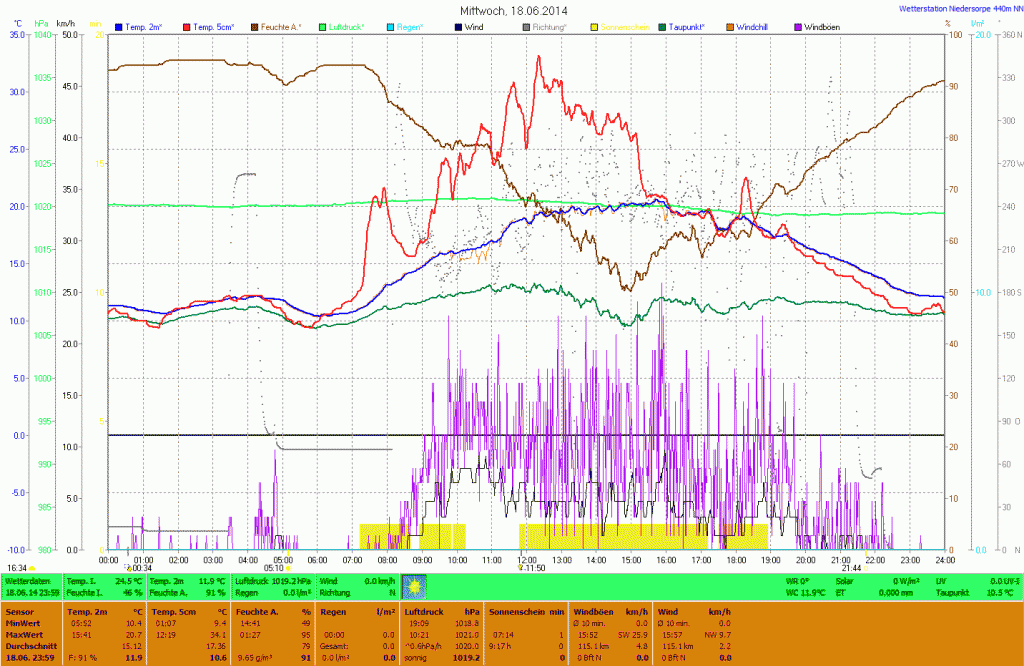The width and height of the screenshot is (1024, 666).
Task: Click the 11:50 marker below the time axis
Action: (531, 568)
